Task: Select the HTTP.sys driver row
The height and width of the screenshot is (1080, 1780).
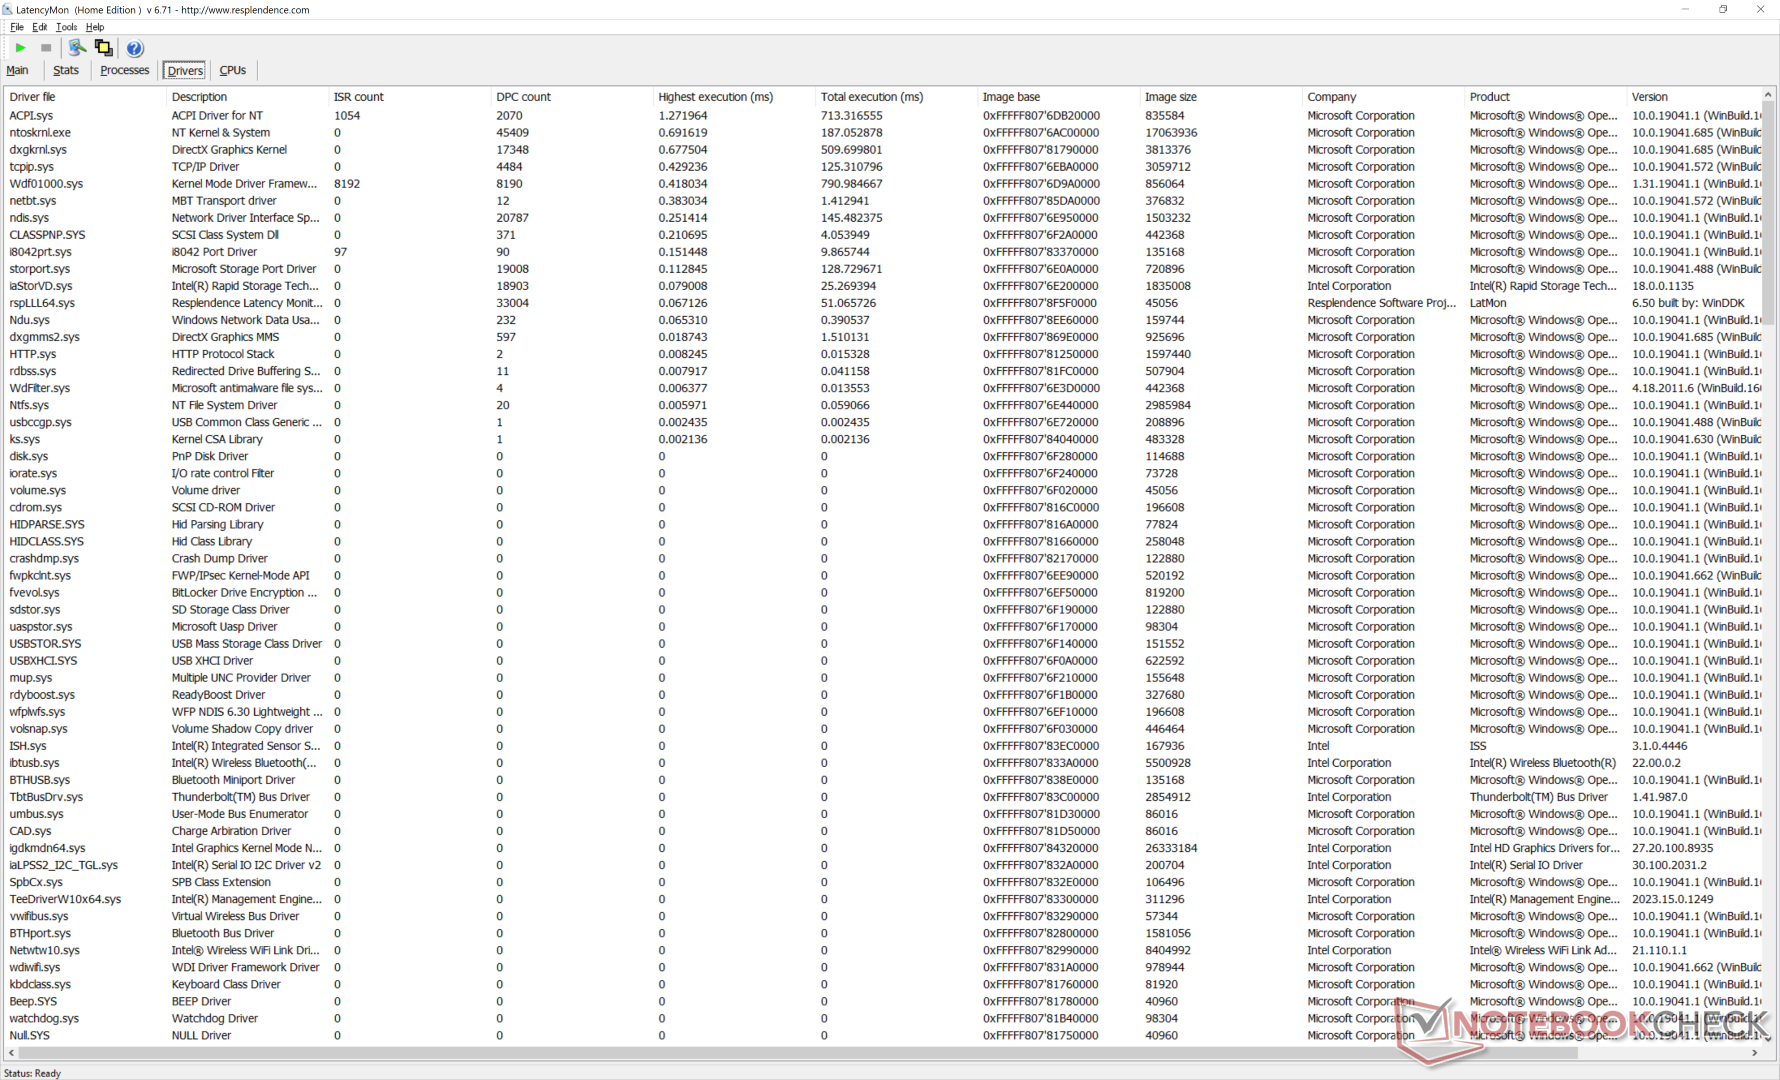Action: [884, 354]
